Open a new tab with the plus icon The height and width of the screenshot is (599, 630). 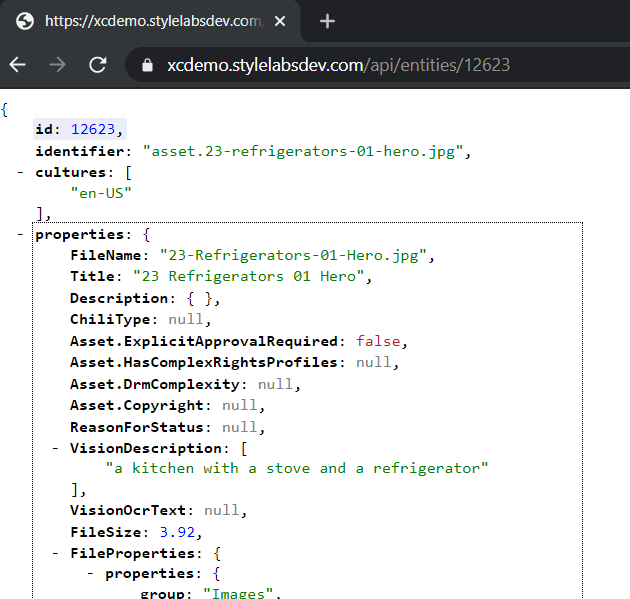(327, 21)
